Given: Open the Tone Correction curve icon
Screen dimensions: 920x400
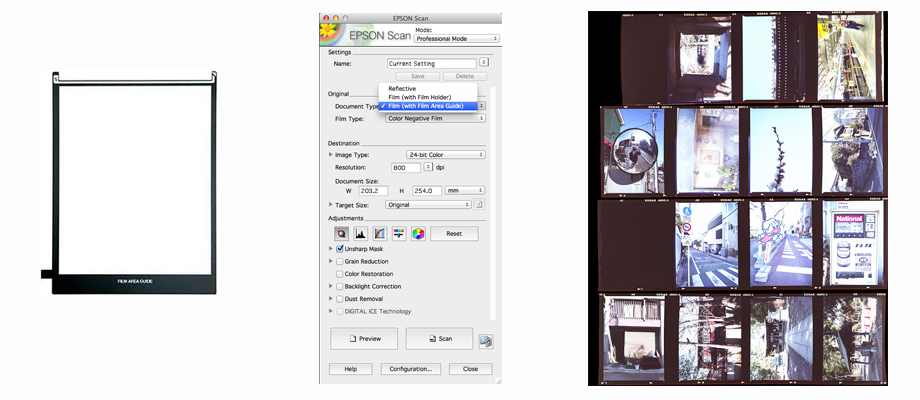Looking at the screenshot, I should click(x=380, y=234).
